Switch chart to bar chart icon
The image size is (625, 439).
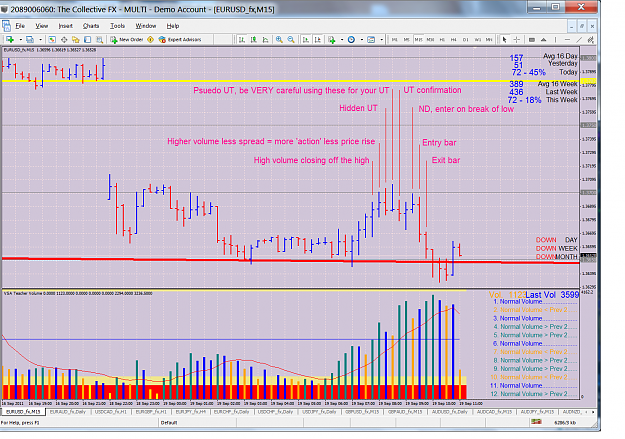tap(242, 39)
